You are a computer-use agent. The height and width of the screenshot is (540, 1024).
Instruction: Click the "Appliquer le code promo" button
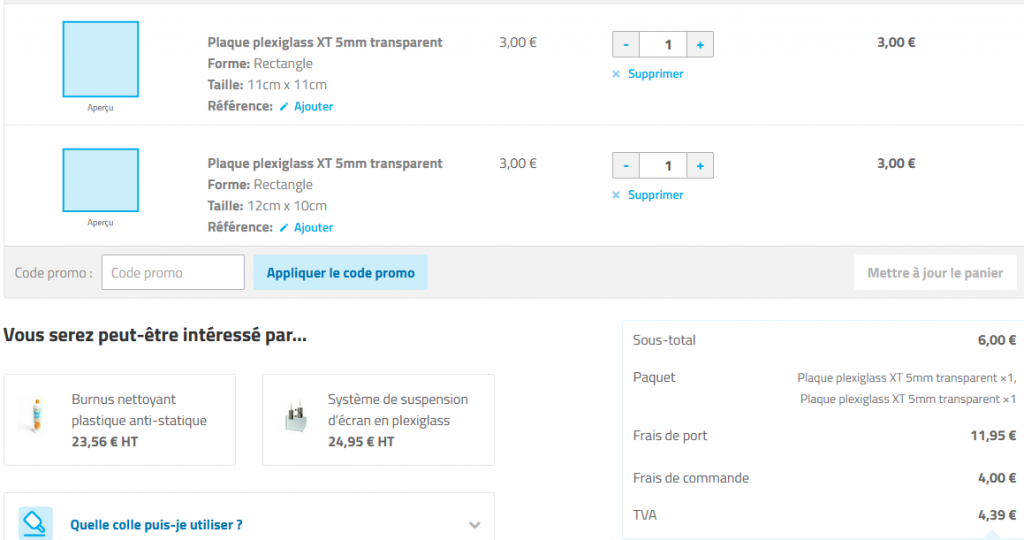pos(340,273)
